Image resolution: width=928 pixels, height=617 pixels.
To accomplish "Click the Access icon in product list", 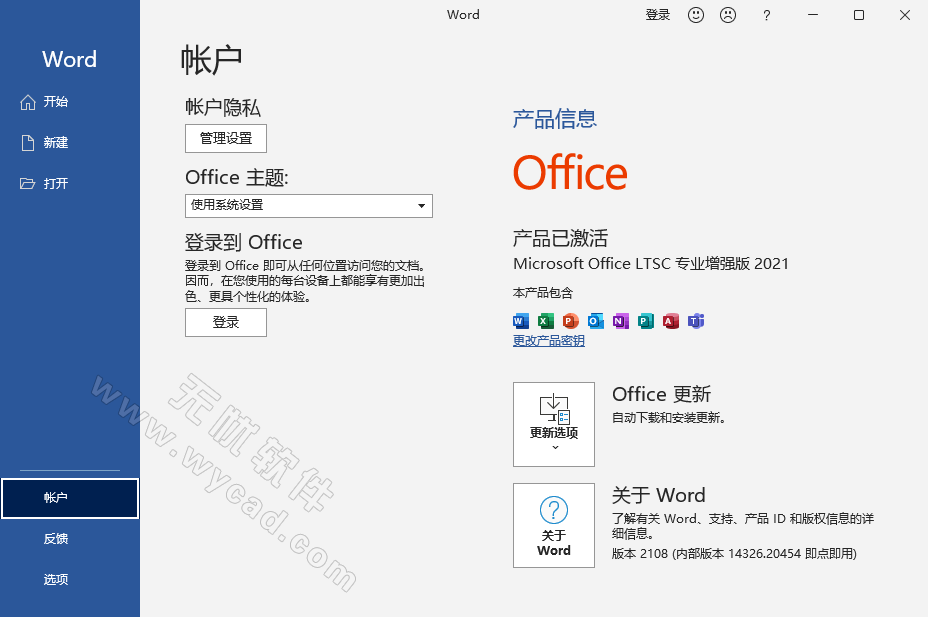I will (670, 321).
